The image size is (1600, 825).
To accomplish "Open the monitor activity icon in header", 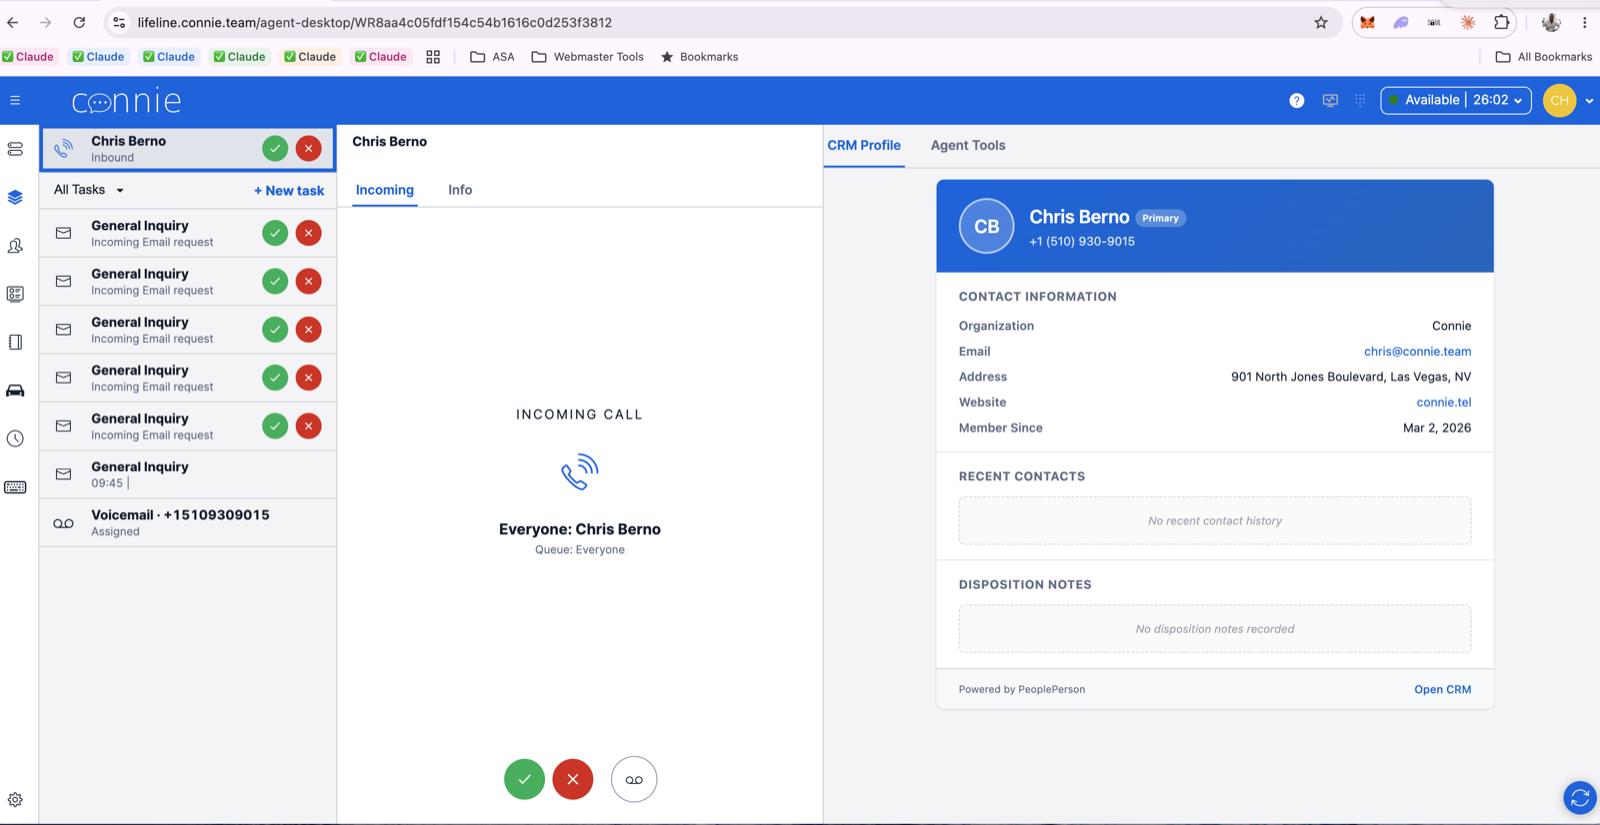I will (1330, 100).
